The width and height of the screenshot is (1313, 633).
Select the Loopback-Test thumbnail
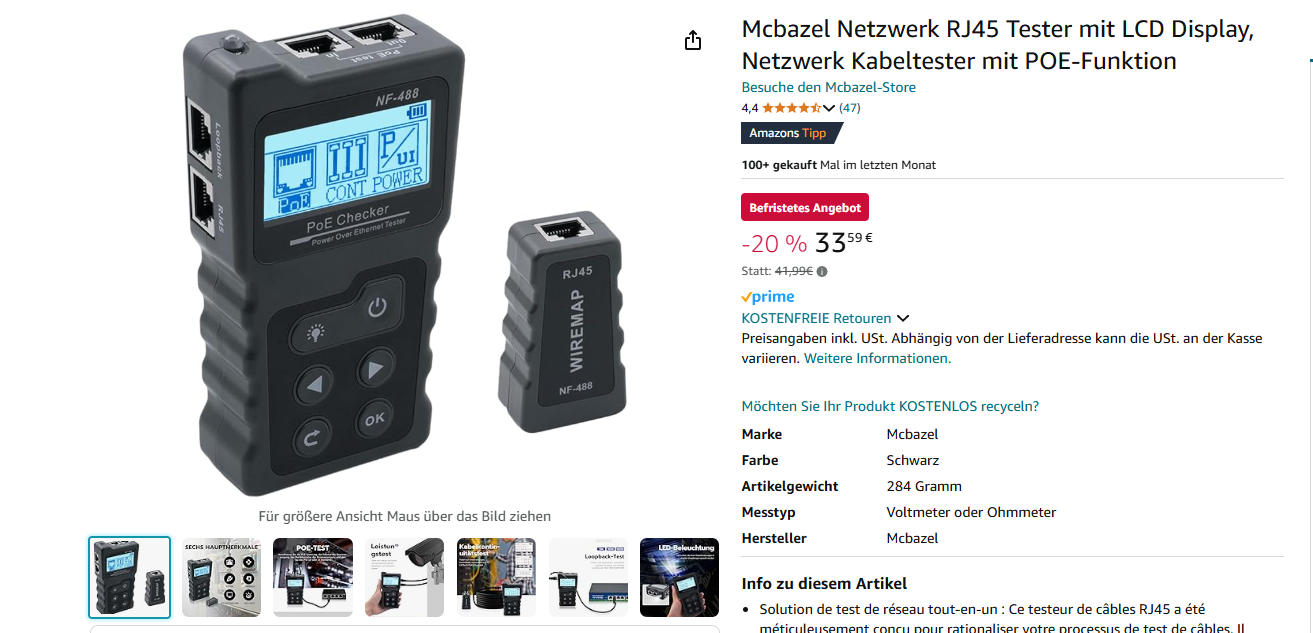coord(588,577)
